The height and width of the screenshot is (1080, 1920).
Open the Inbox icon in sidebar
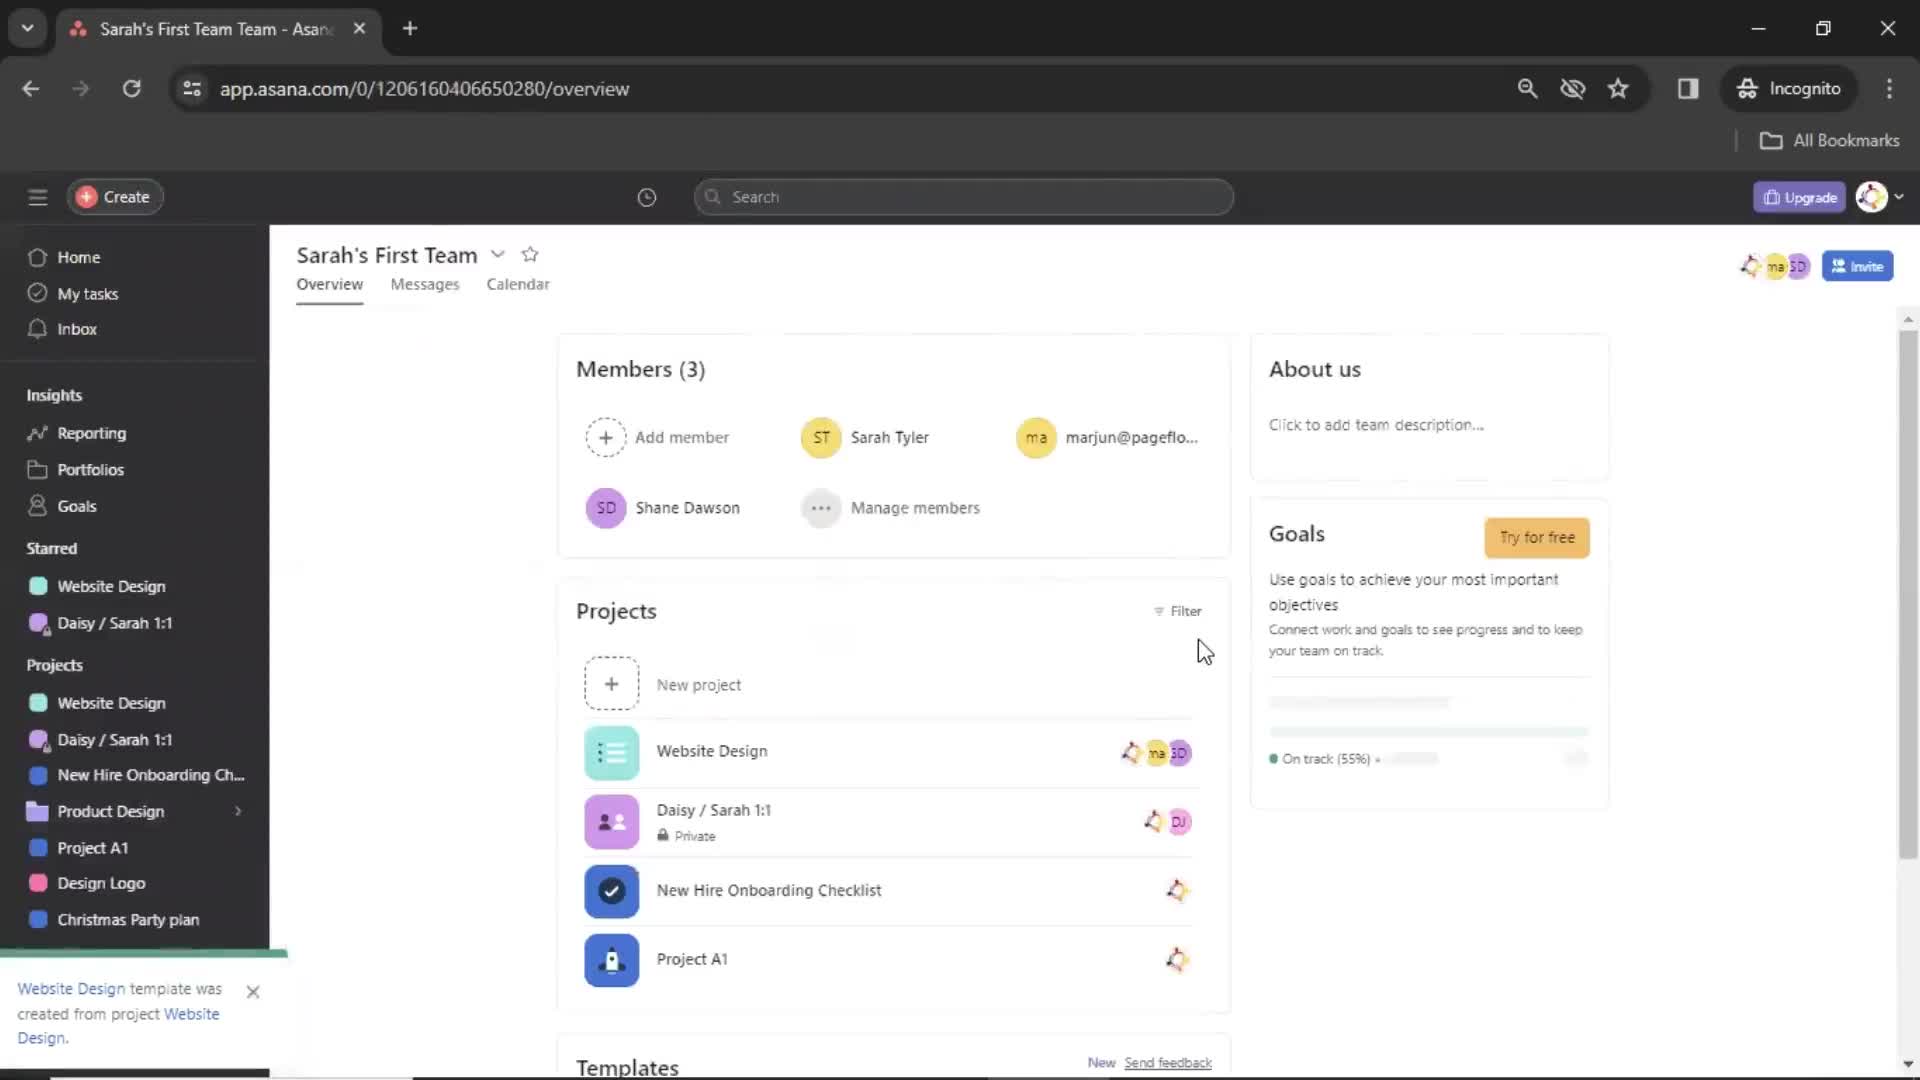(37, 328)
